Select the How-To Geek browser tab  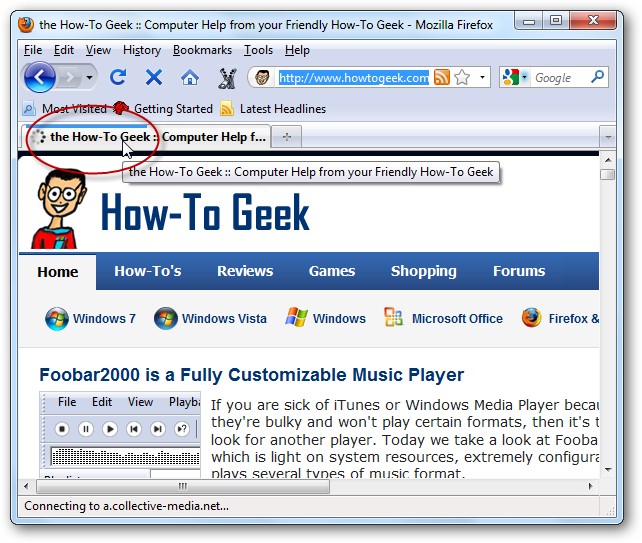(146, 137)
